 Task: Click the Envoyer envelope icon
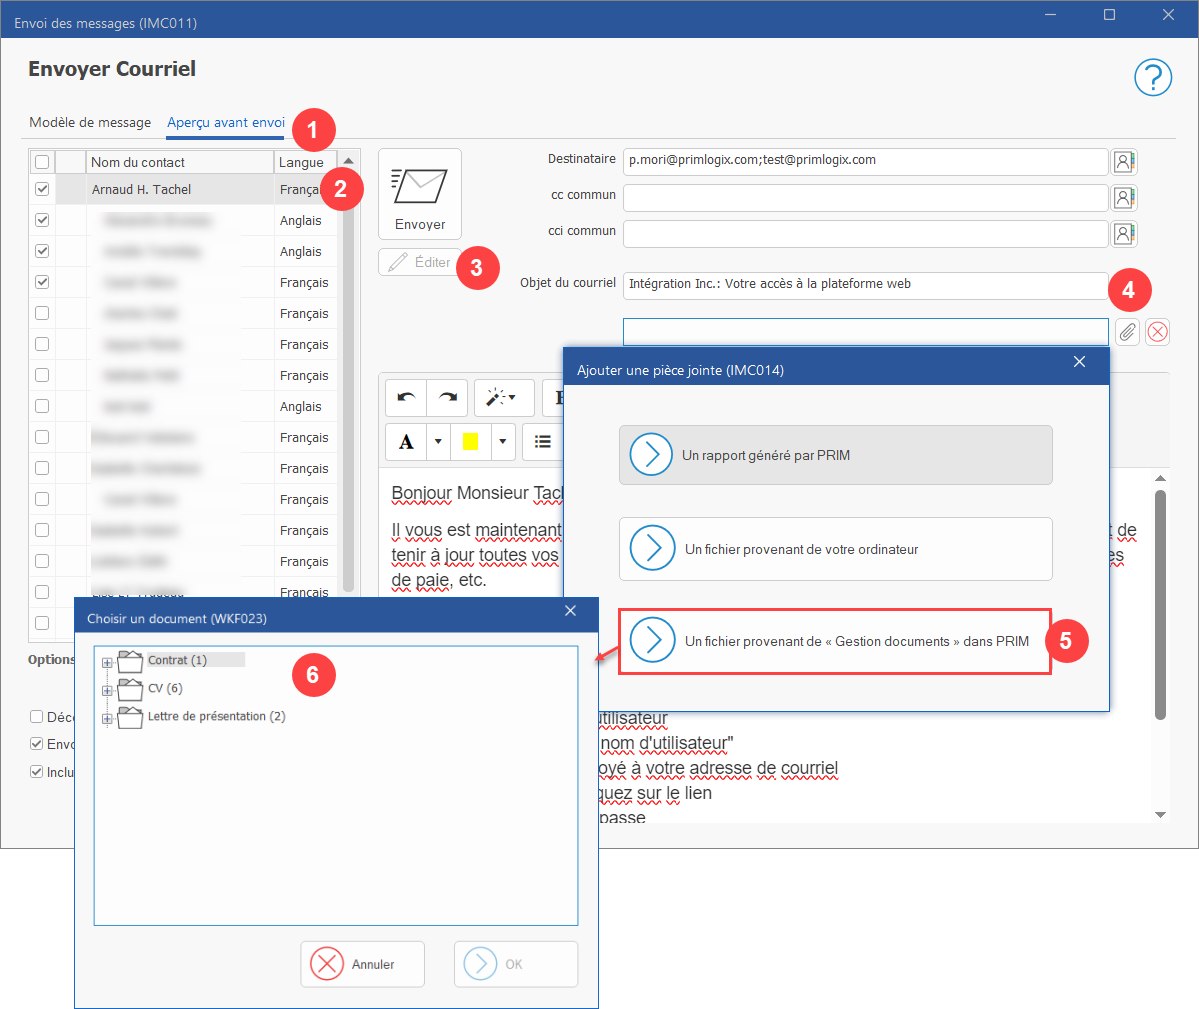coord(419,187)
